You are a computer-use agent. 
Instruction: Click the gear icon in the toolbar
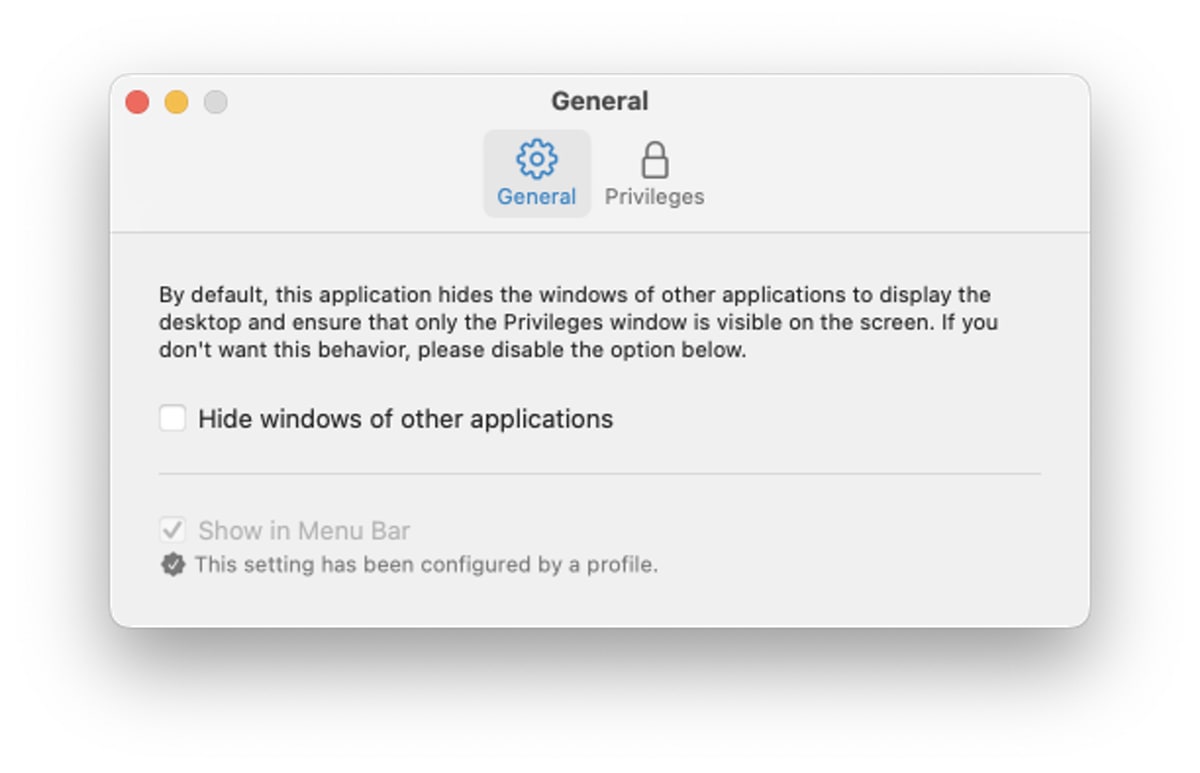coord(537,159)
